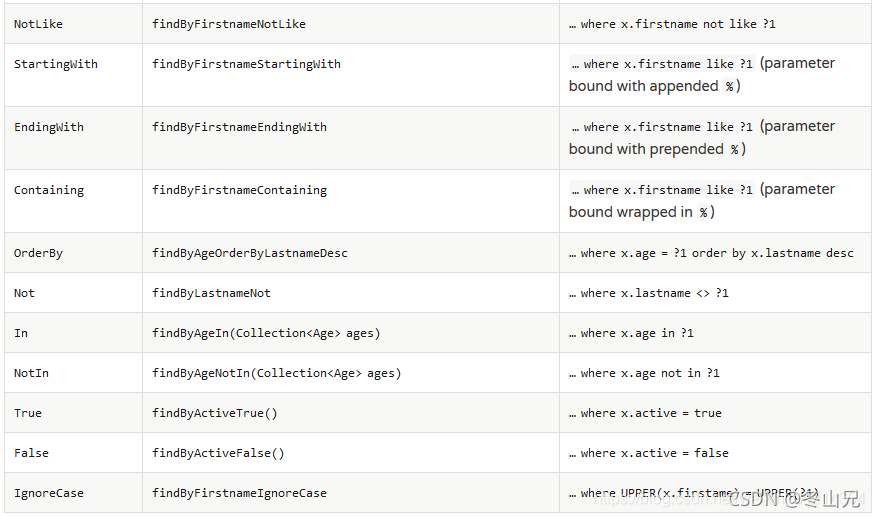Select findByActiveFalse() method name
The image size is (875, 517).
[218, 453]
